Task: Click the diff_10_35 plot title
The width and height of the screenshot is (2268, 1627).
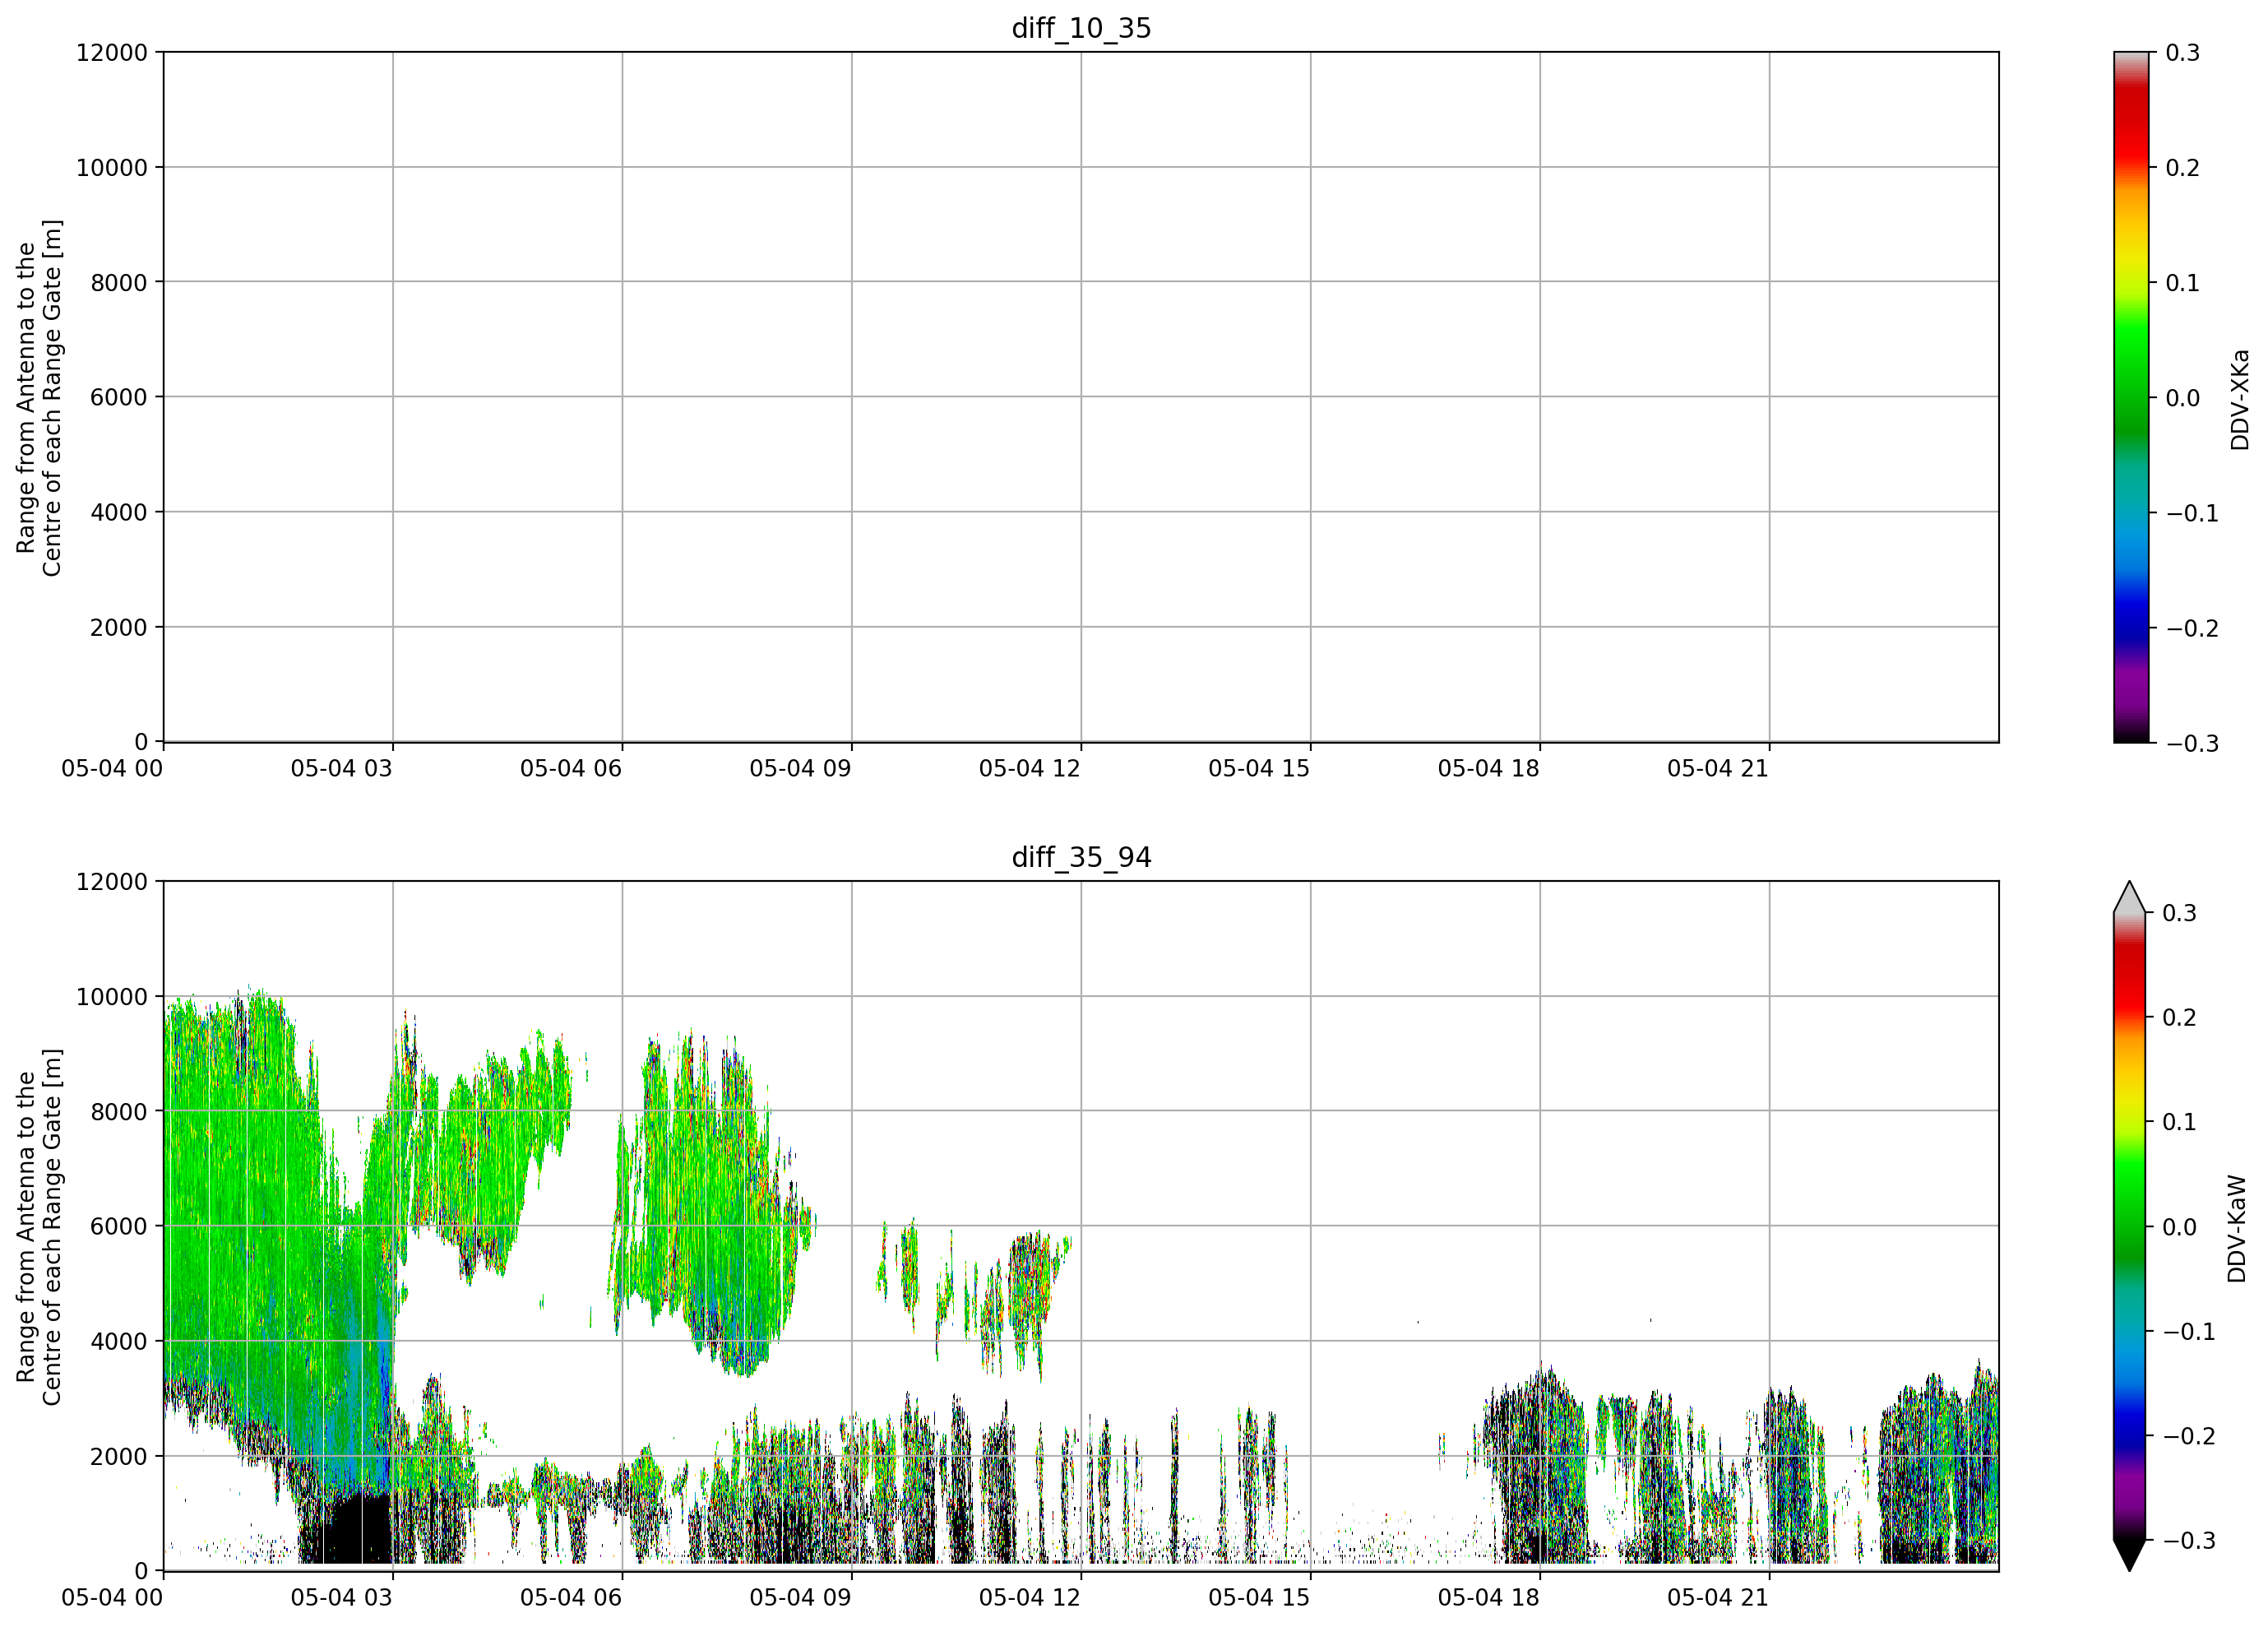Action: [1081, 28]
